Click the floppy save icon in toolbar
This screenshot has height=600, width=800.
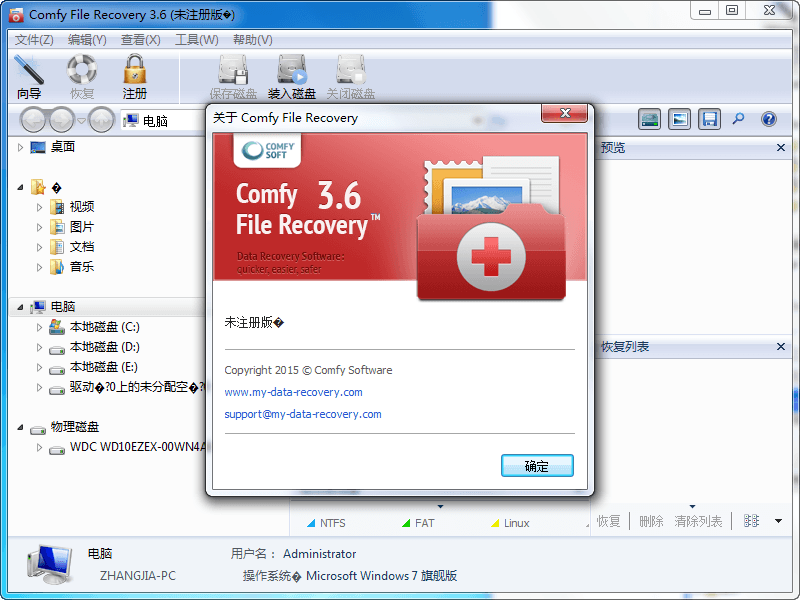pyautogui.click(x=710, y=119)
